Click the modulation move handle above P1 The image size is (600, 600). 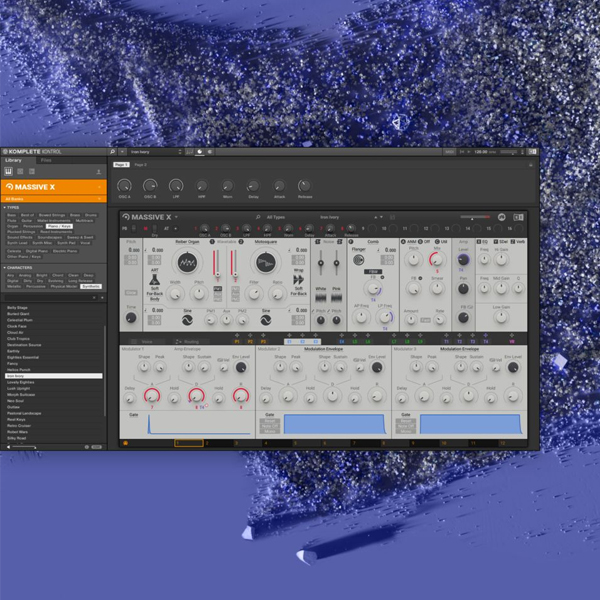tap(237, 336)
